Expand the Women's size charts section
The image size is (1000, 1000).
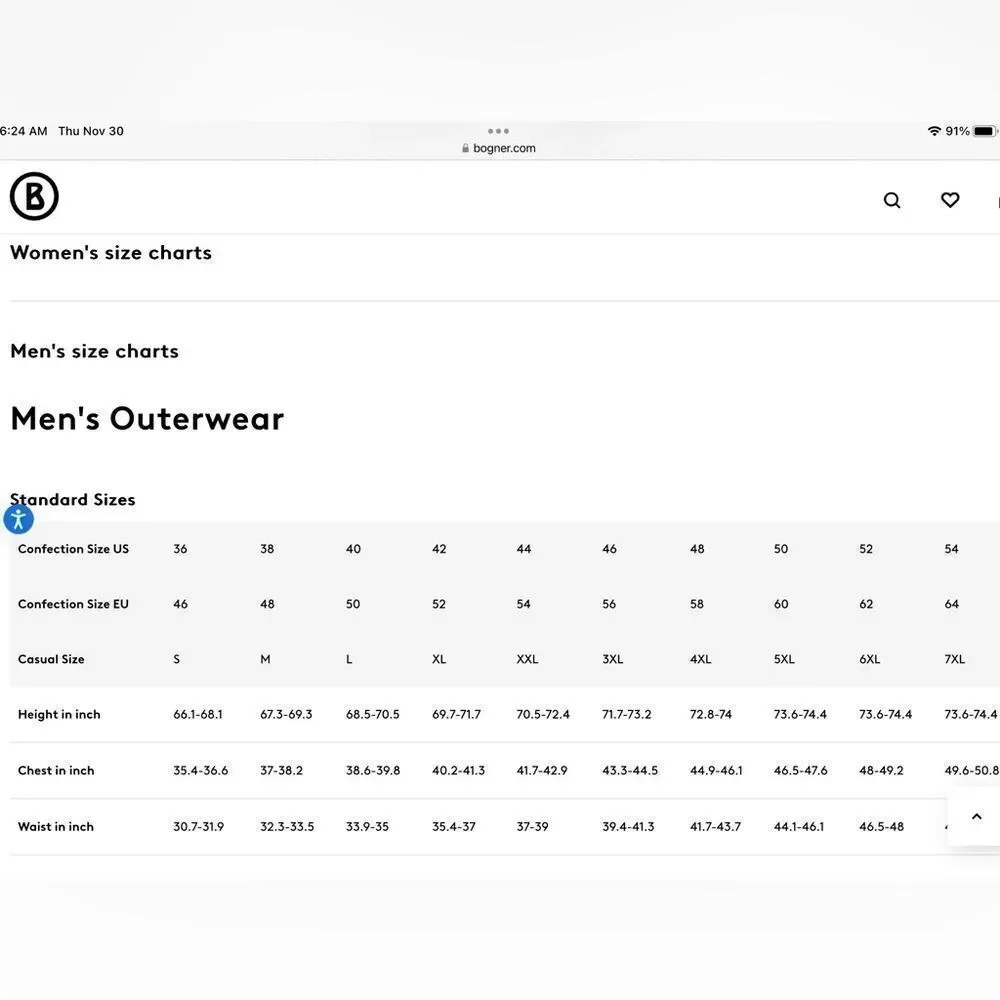click(111, 253)
